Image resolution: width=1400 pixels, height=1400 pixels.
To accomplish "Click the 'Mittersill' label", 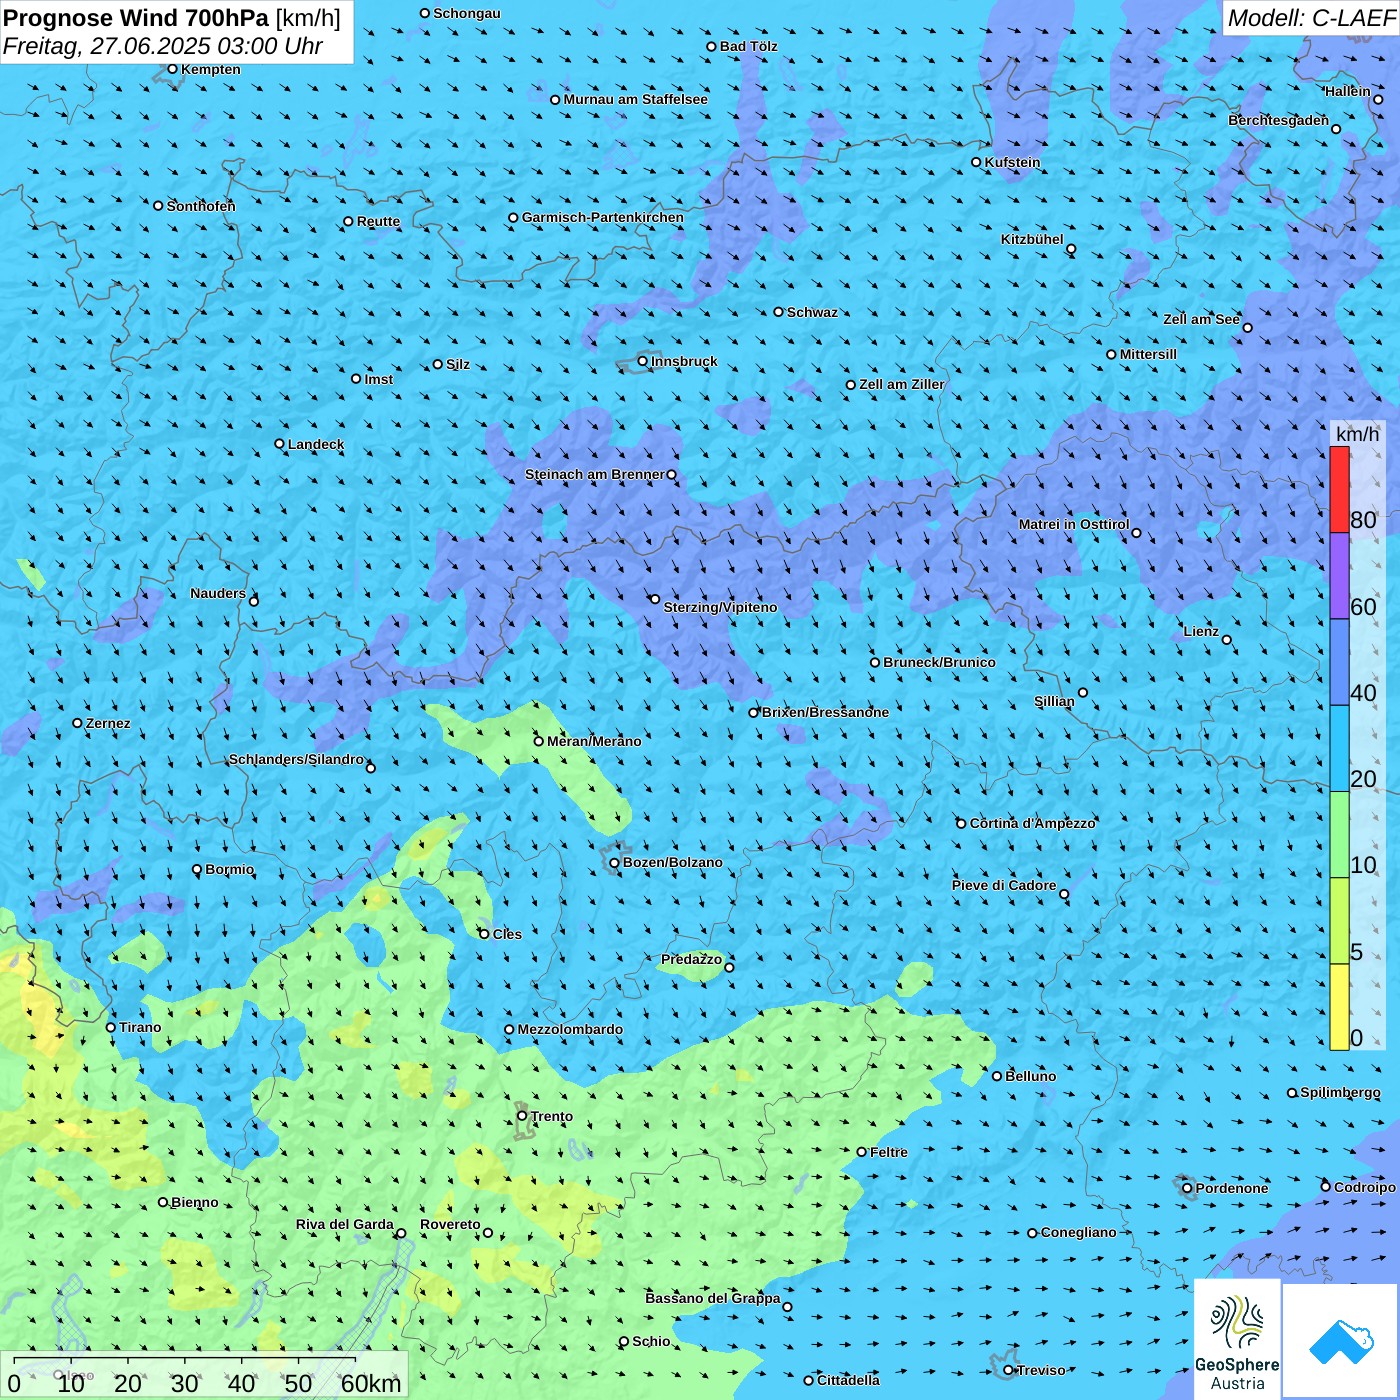I will tap(1148, 354).
